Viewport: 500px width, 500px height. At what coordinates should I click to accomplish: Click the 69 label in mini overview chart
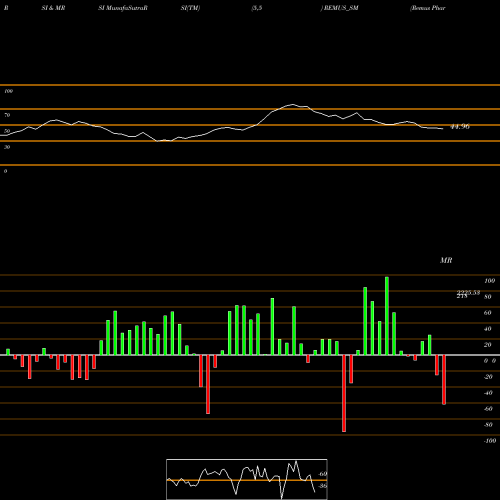[323, 474]
